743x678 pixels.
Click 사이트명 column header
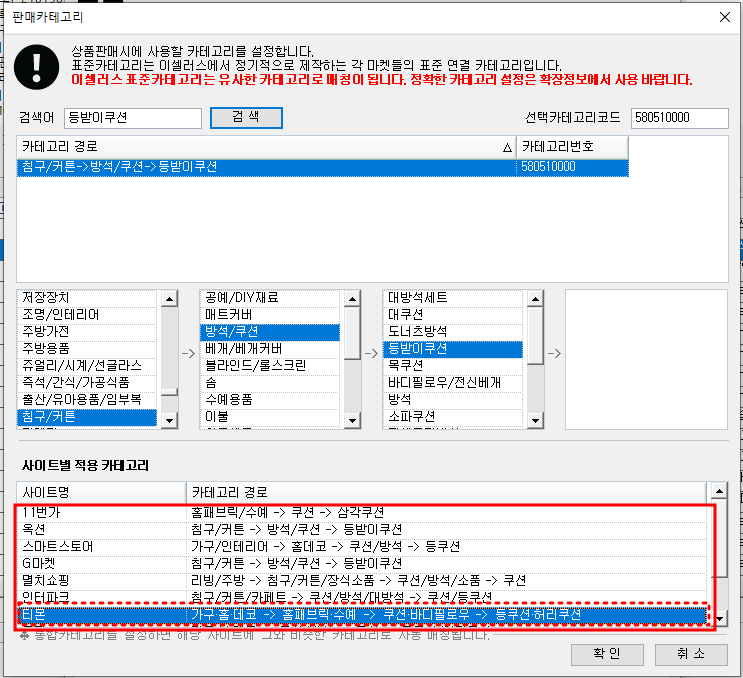click(101, 493)
